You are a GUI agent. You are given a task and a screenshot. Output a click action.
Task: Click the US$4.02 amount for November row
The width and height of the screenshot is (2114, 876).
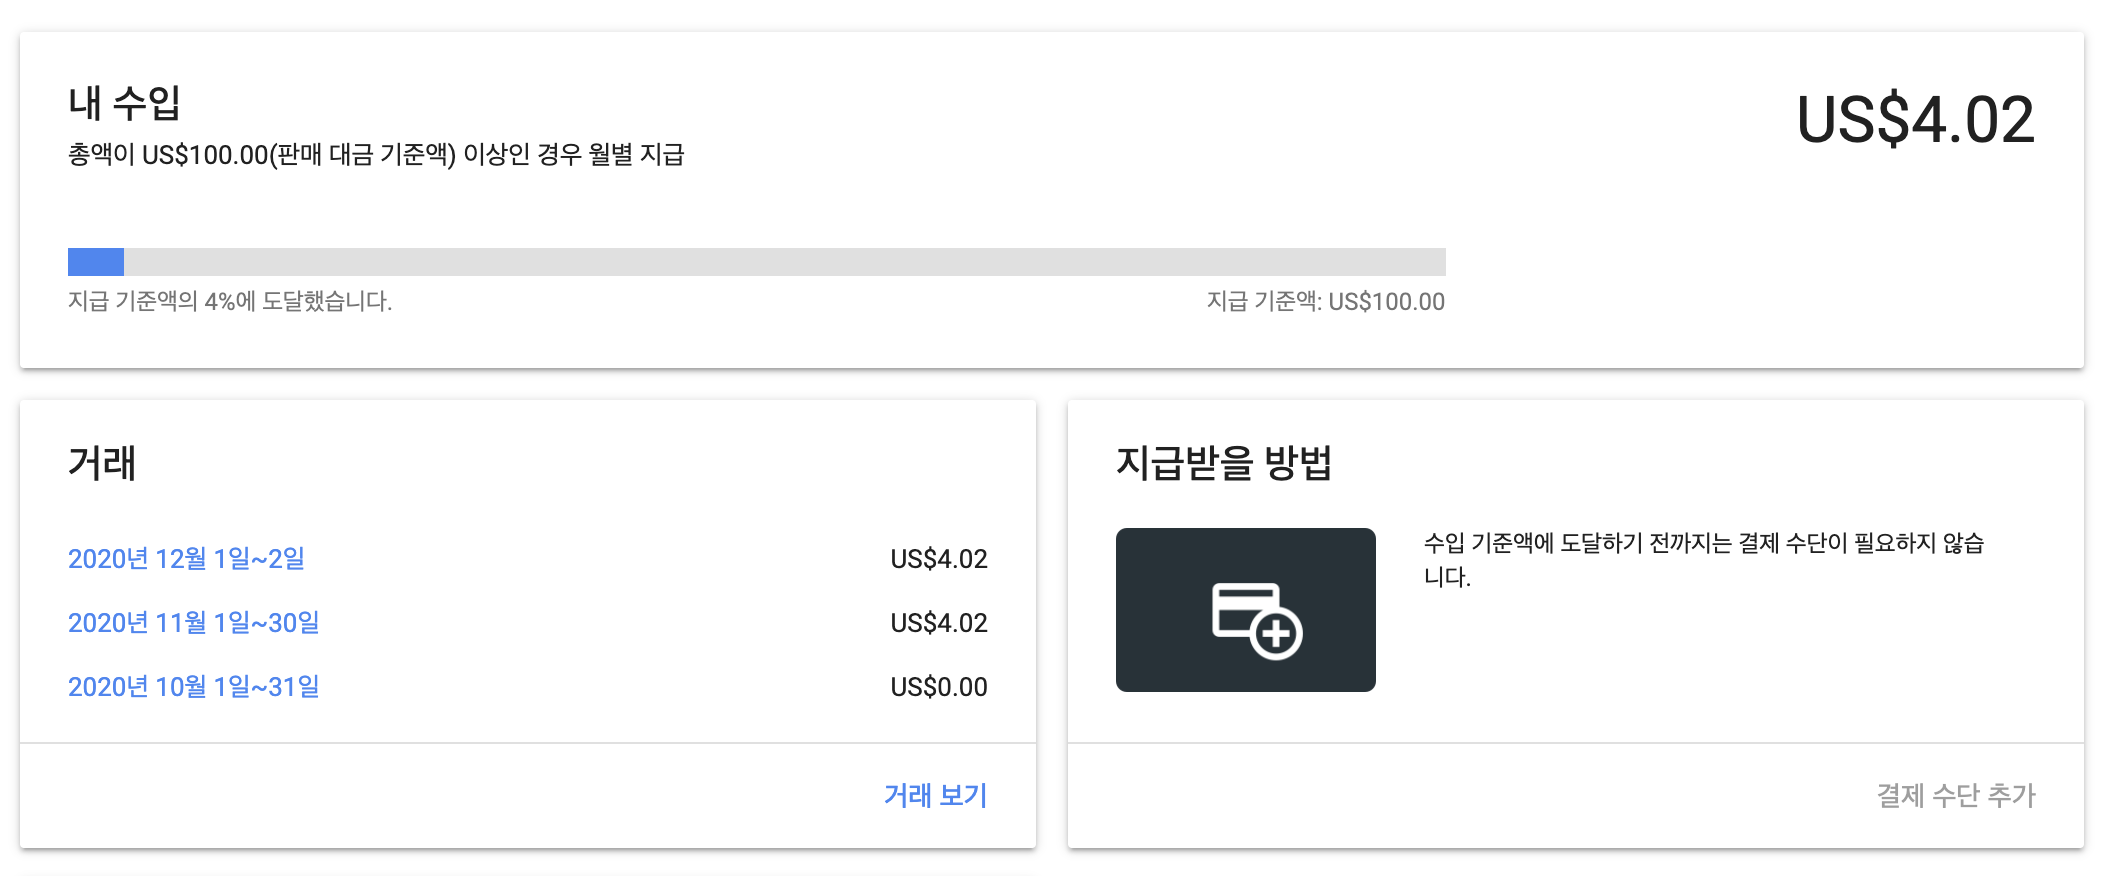click(x=939, y=623)
